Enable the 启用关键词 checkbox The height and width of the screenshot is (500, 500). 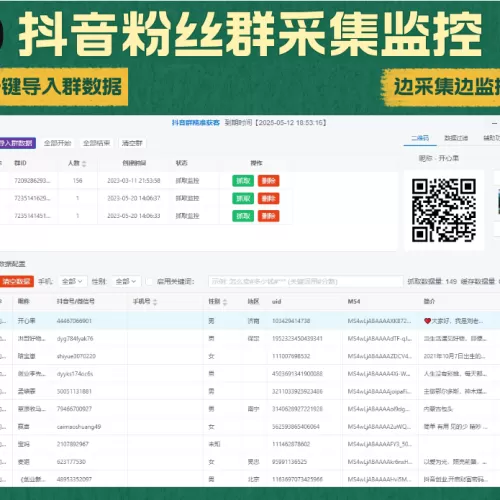click(x=149, y=282)
